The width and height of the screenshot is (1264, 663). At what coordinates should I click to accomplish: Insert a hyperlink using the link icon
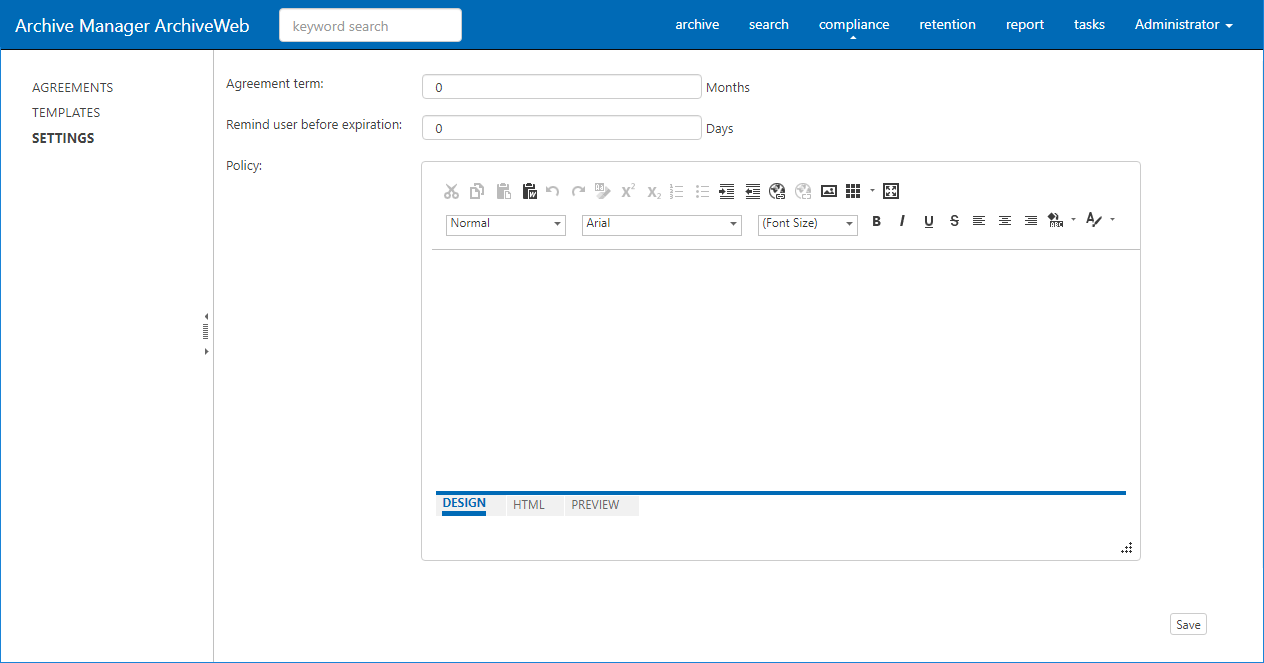click(x=777, y=191)
